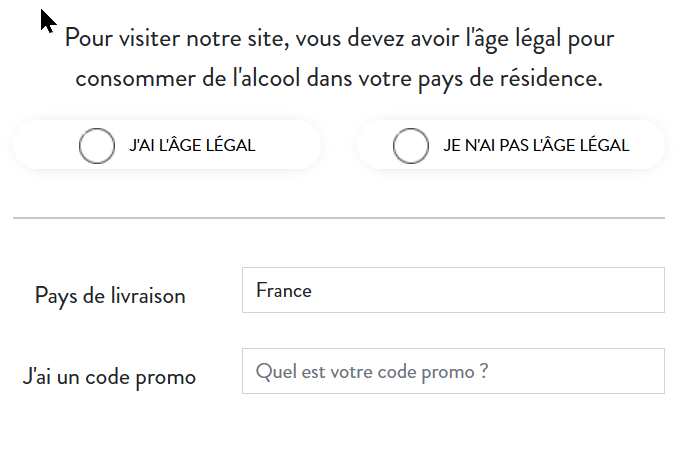Click the 'Quel est votre code promo ?' placeholder
Viewport: 693px width, 459px height.
click(x=372, y=372)
